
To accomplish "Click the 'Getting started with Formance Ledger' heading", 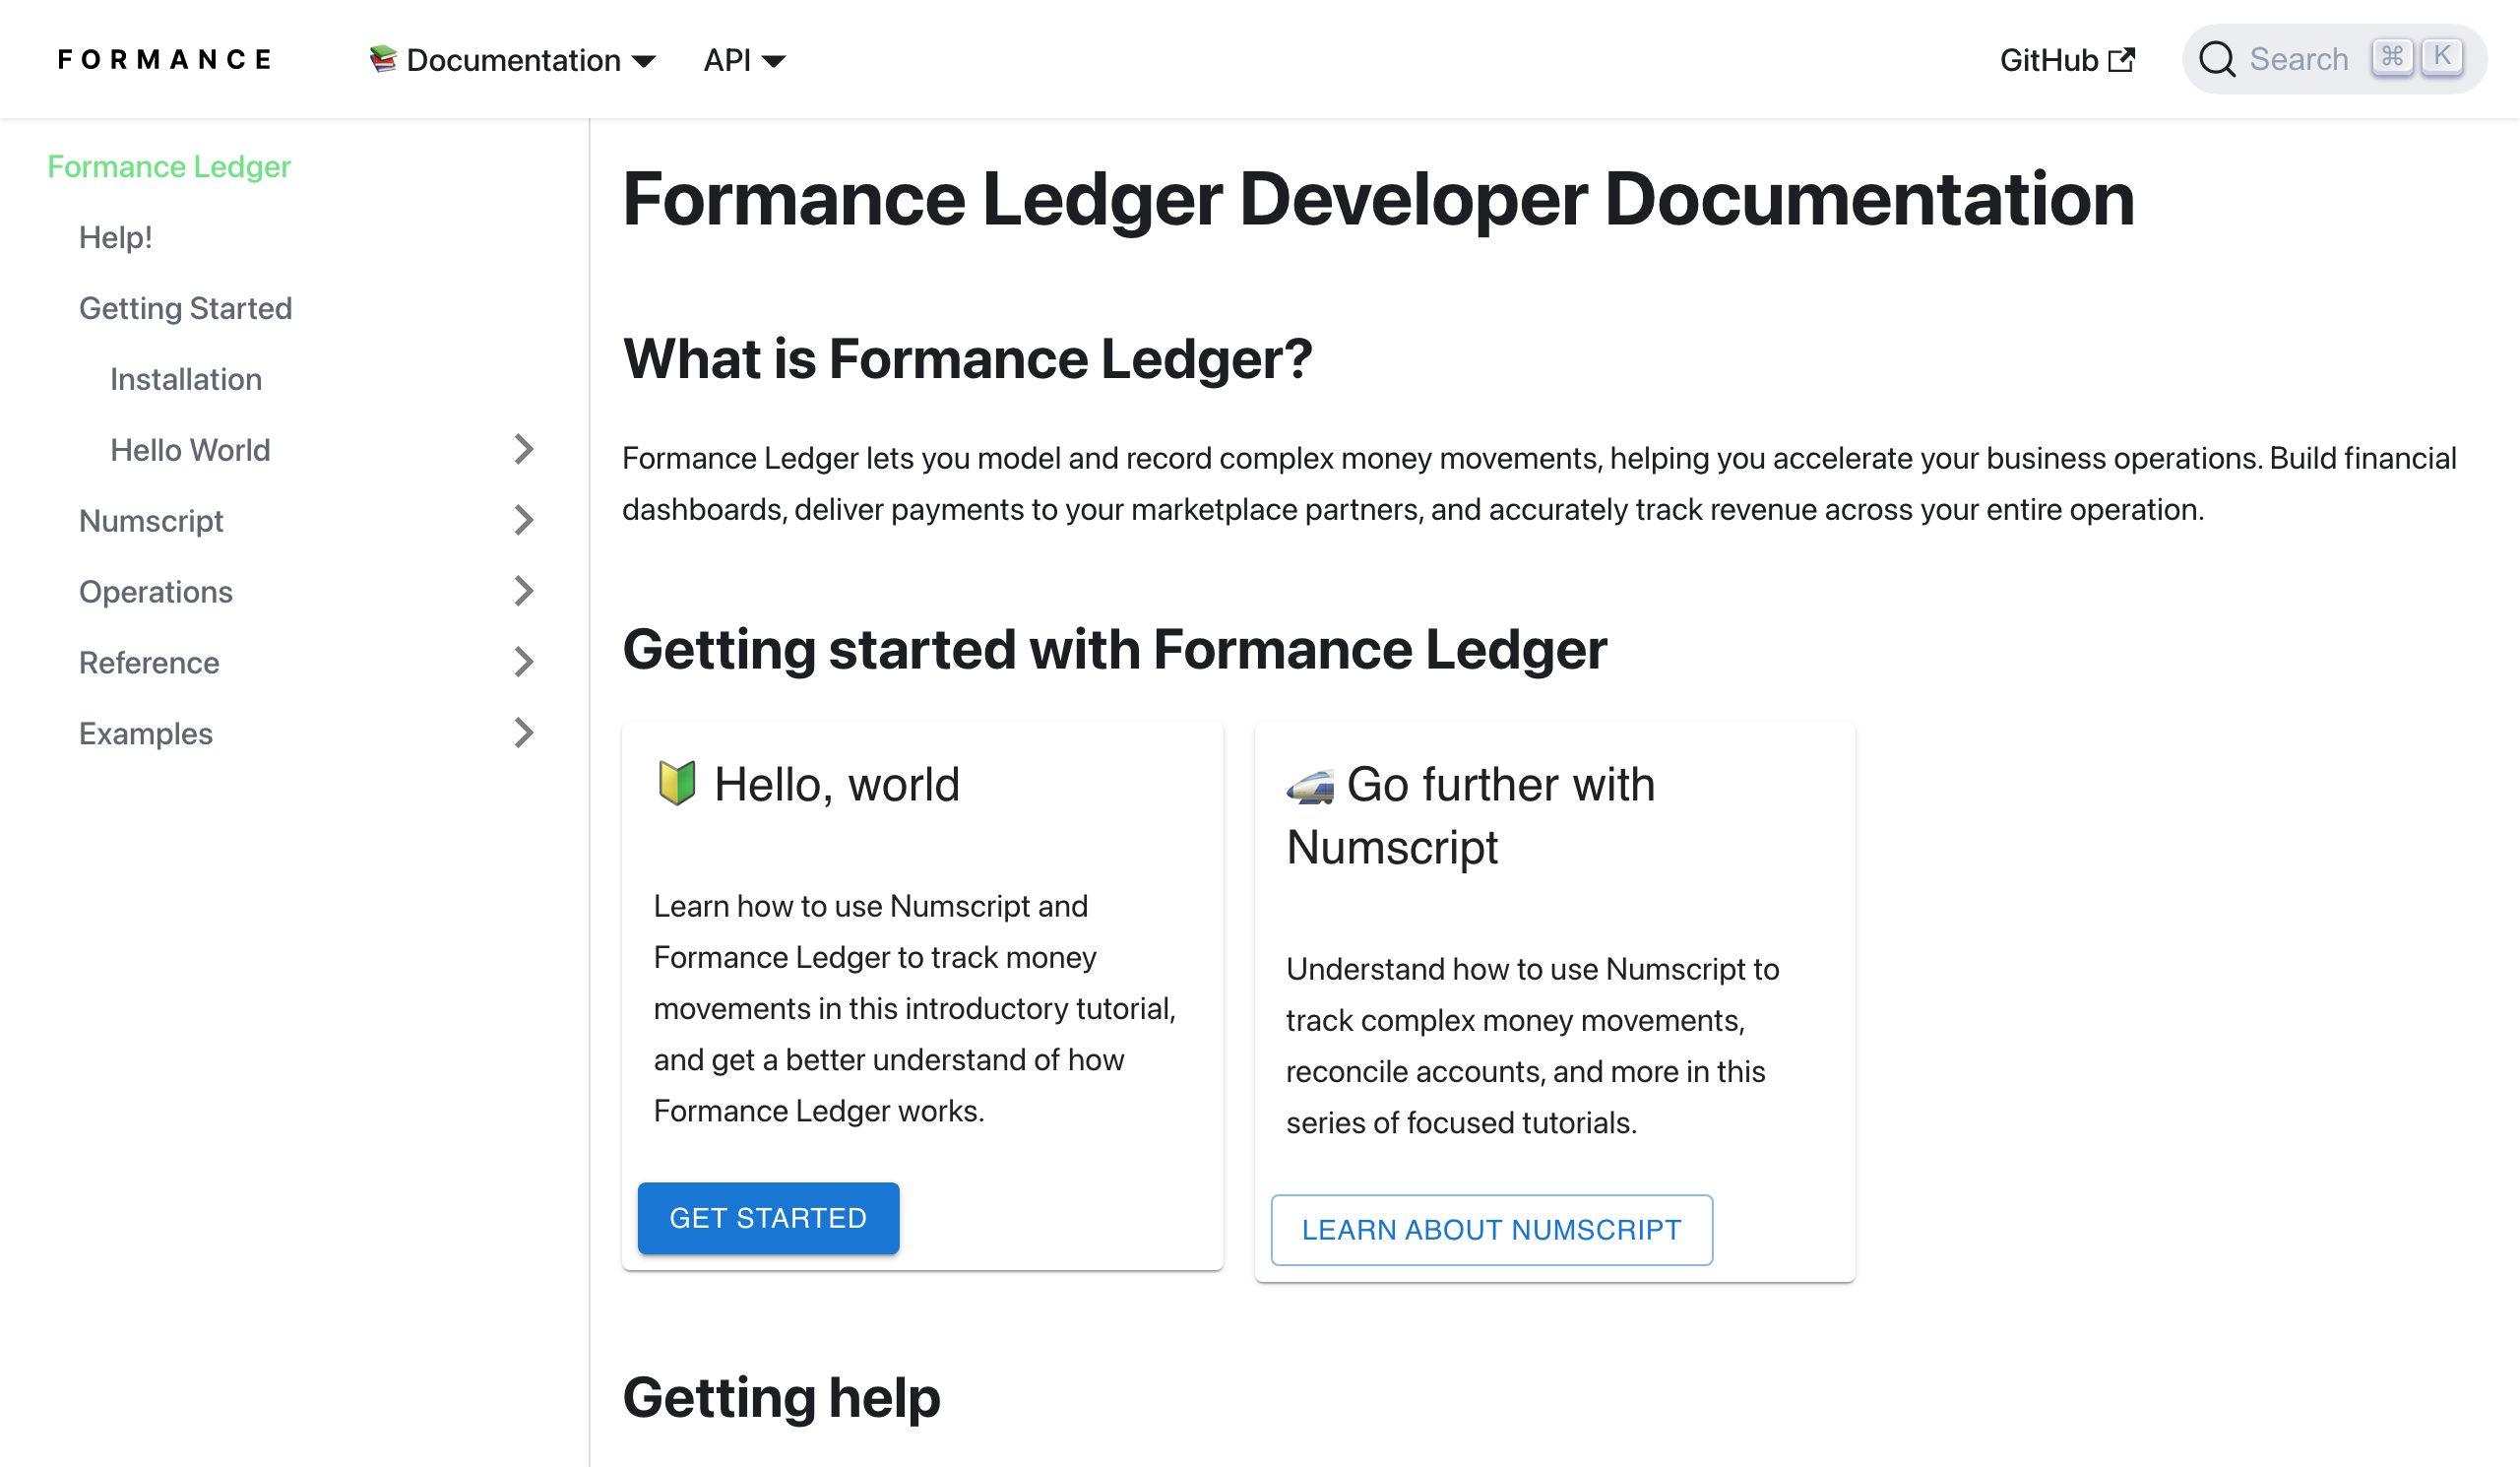I will point(1114,649).
